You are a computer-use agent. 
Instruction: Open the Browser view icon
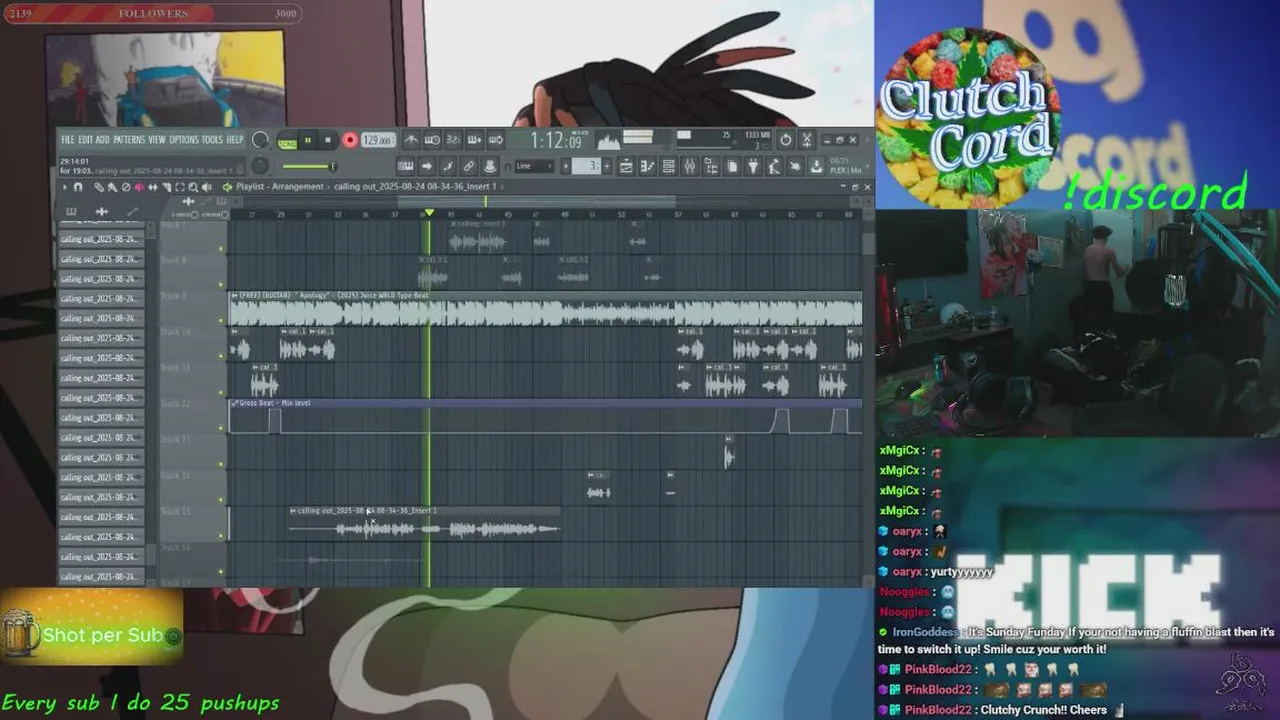711,166
